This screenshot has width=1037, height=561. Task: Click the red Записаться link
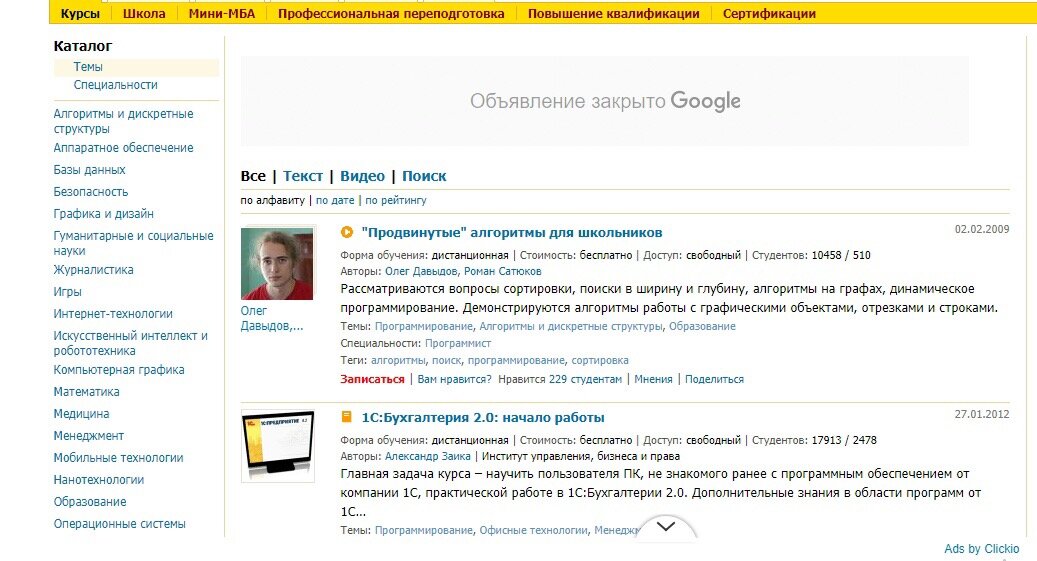(372, 379)
